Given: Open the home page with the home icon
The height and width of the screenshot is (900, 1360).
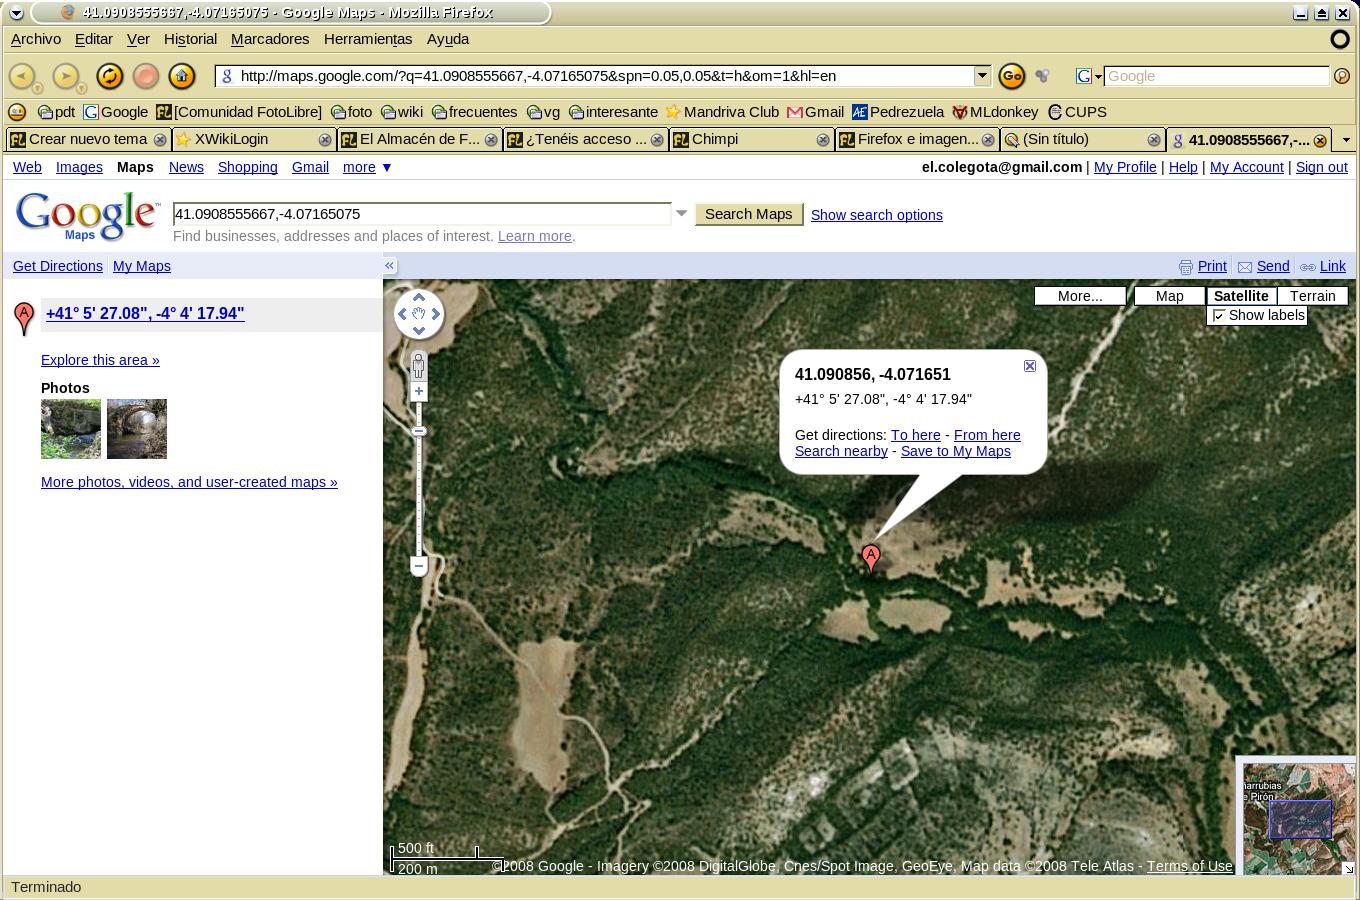Looking at the screenshot, I should click(x=182, y=76).
